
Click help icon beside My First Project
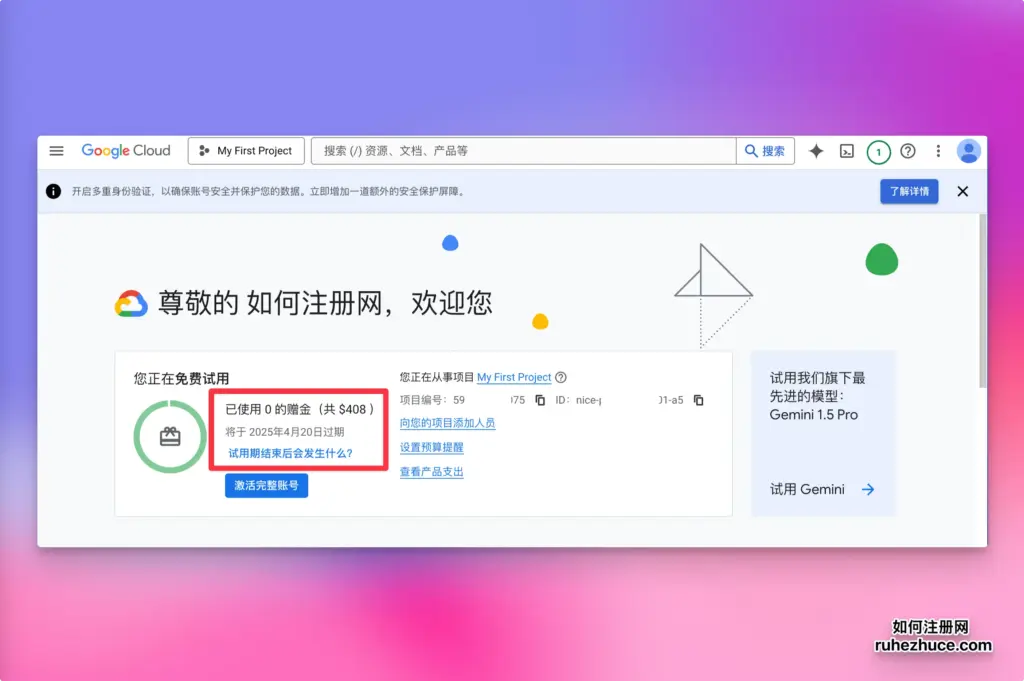tap(561, 377)
